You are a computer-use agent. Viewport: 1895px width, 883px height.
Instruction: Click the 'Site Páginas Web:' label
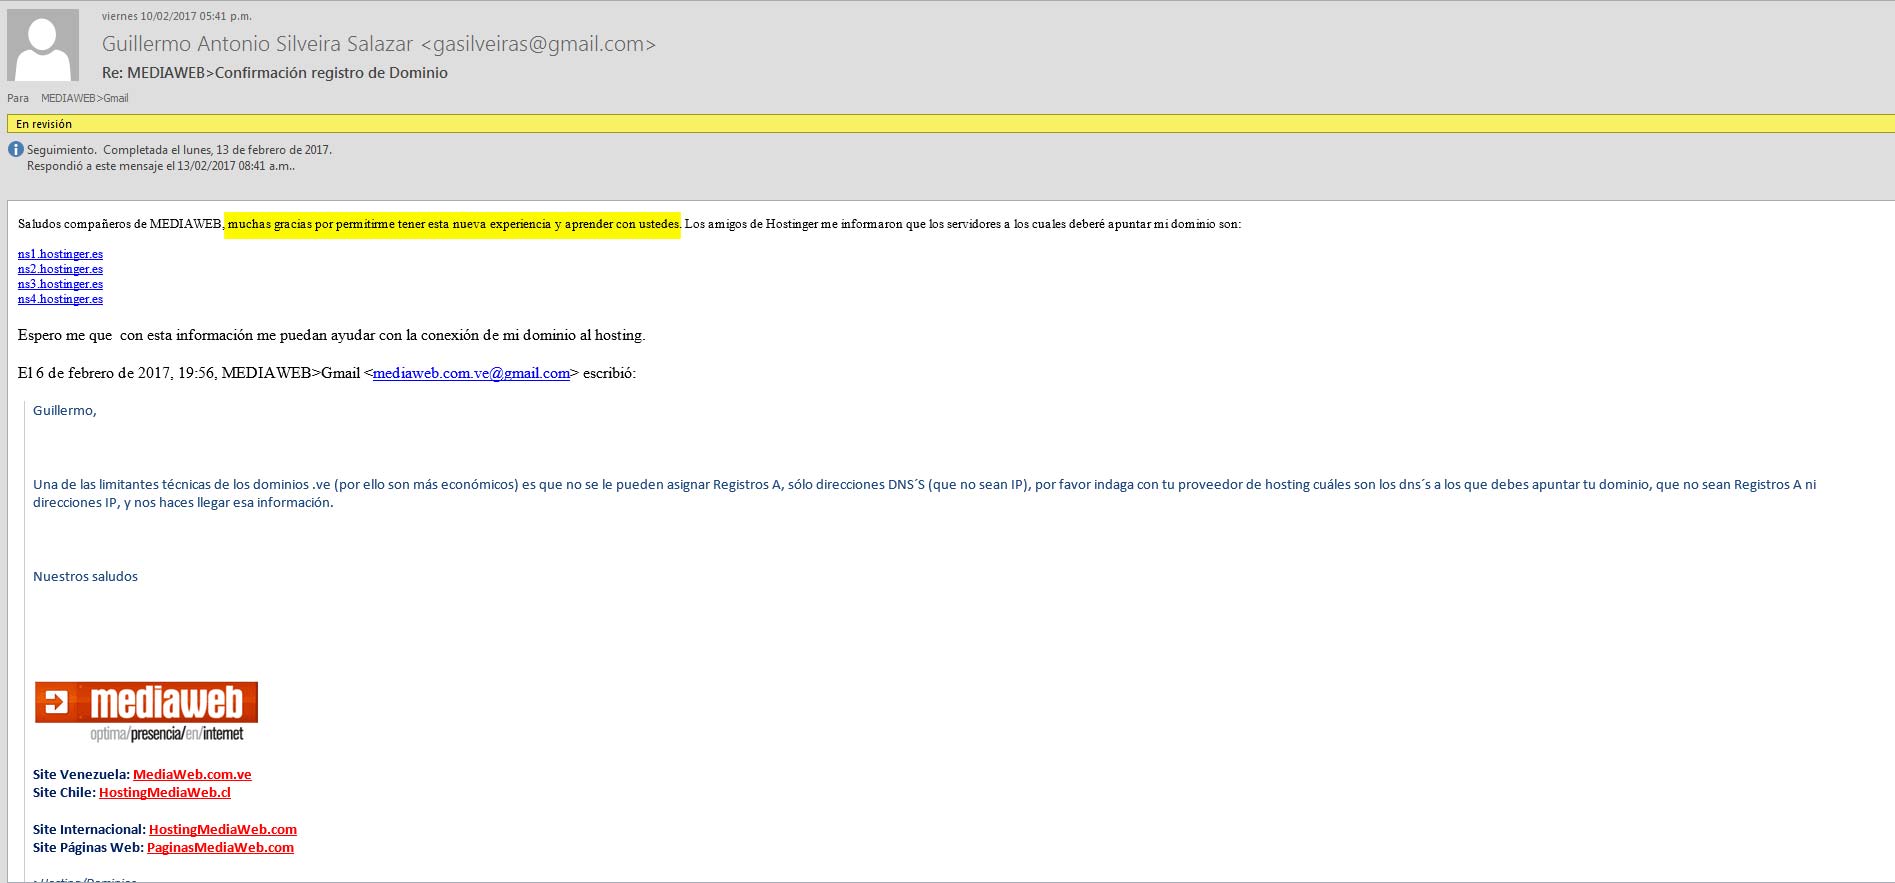88,847
